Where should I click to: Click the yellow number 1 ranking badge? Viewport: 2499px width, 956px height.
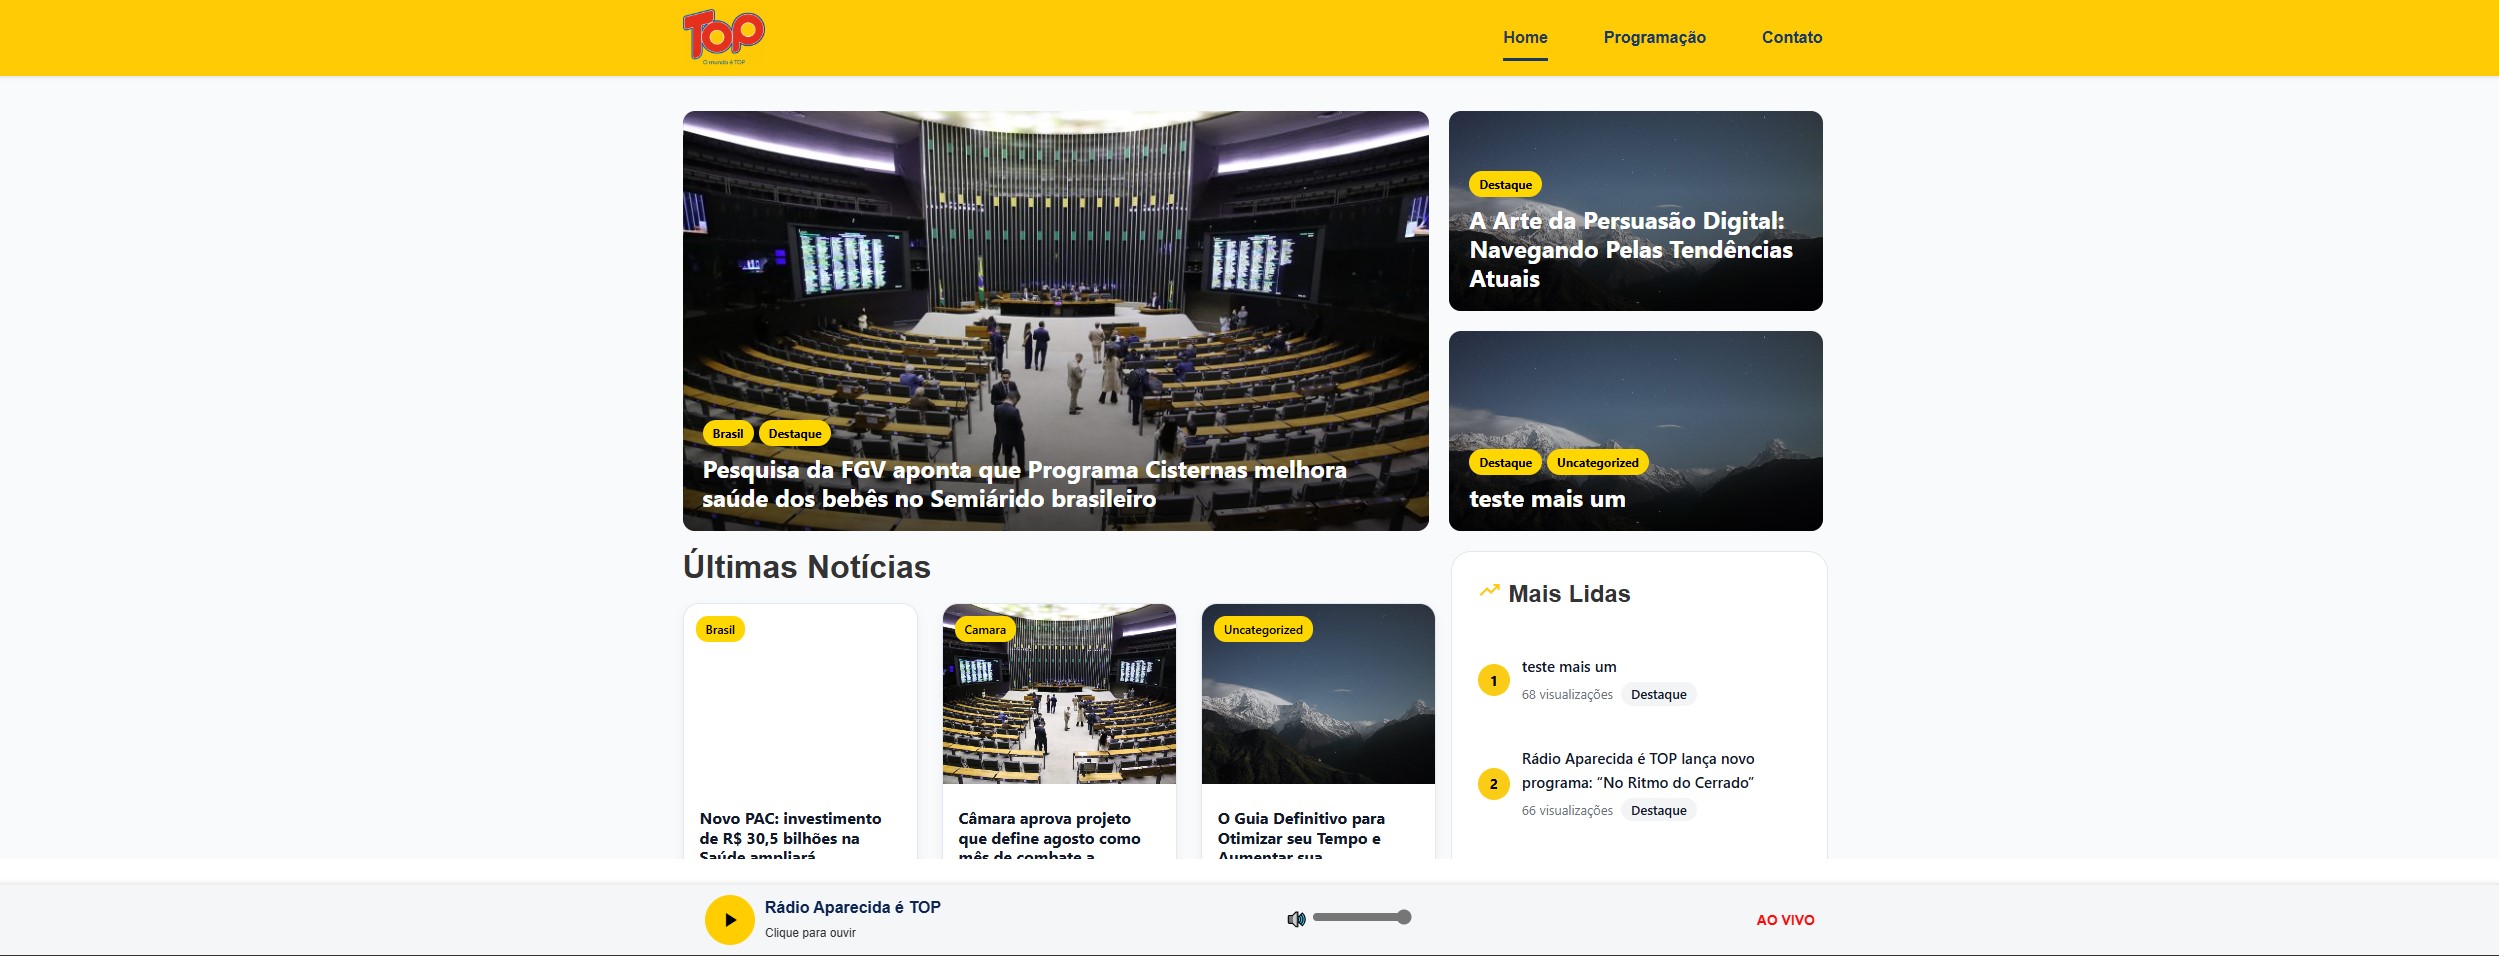pos(1494,680)
